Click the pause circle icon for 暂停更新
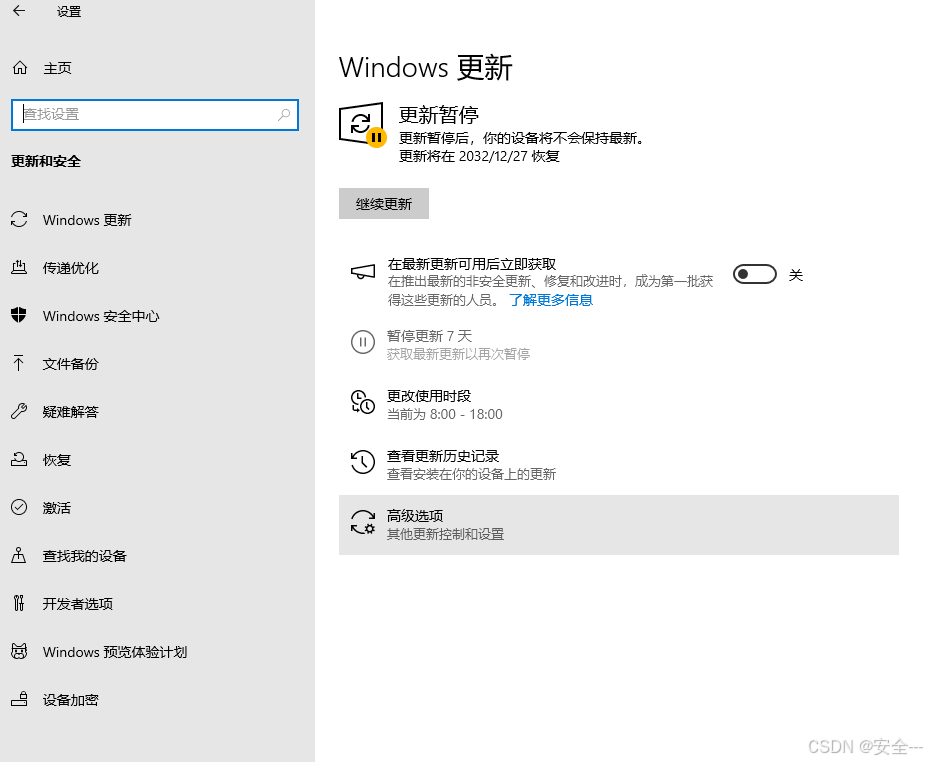This screenshot has width=927, height=762. (x=363, y=342)
